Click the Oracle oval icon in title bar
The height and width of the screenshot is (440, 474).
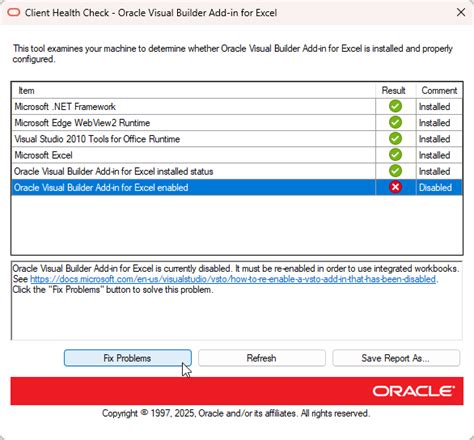pyautogui.click(x=14, y=13)
